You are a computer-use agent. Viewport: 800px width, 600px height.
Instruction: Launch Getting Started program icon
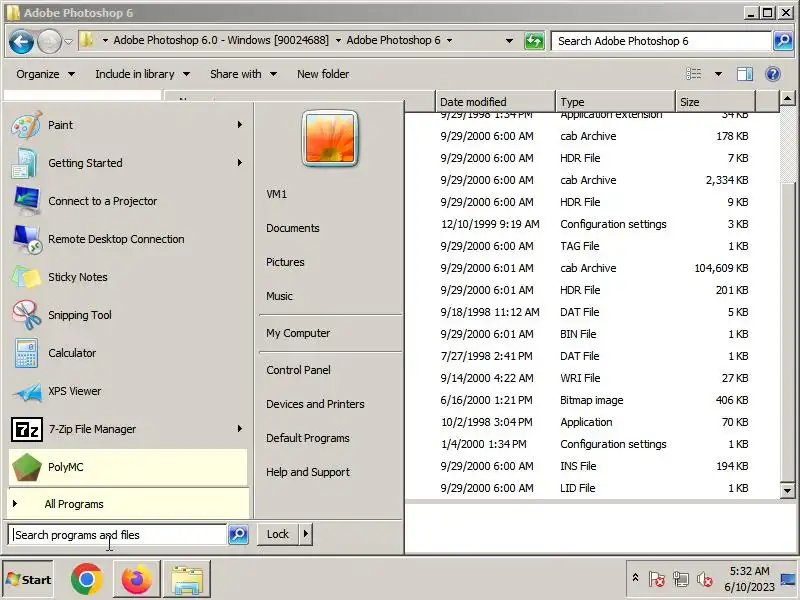[23, 163]
